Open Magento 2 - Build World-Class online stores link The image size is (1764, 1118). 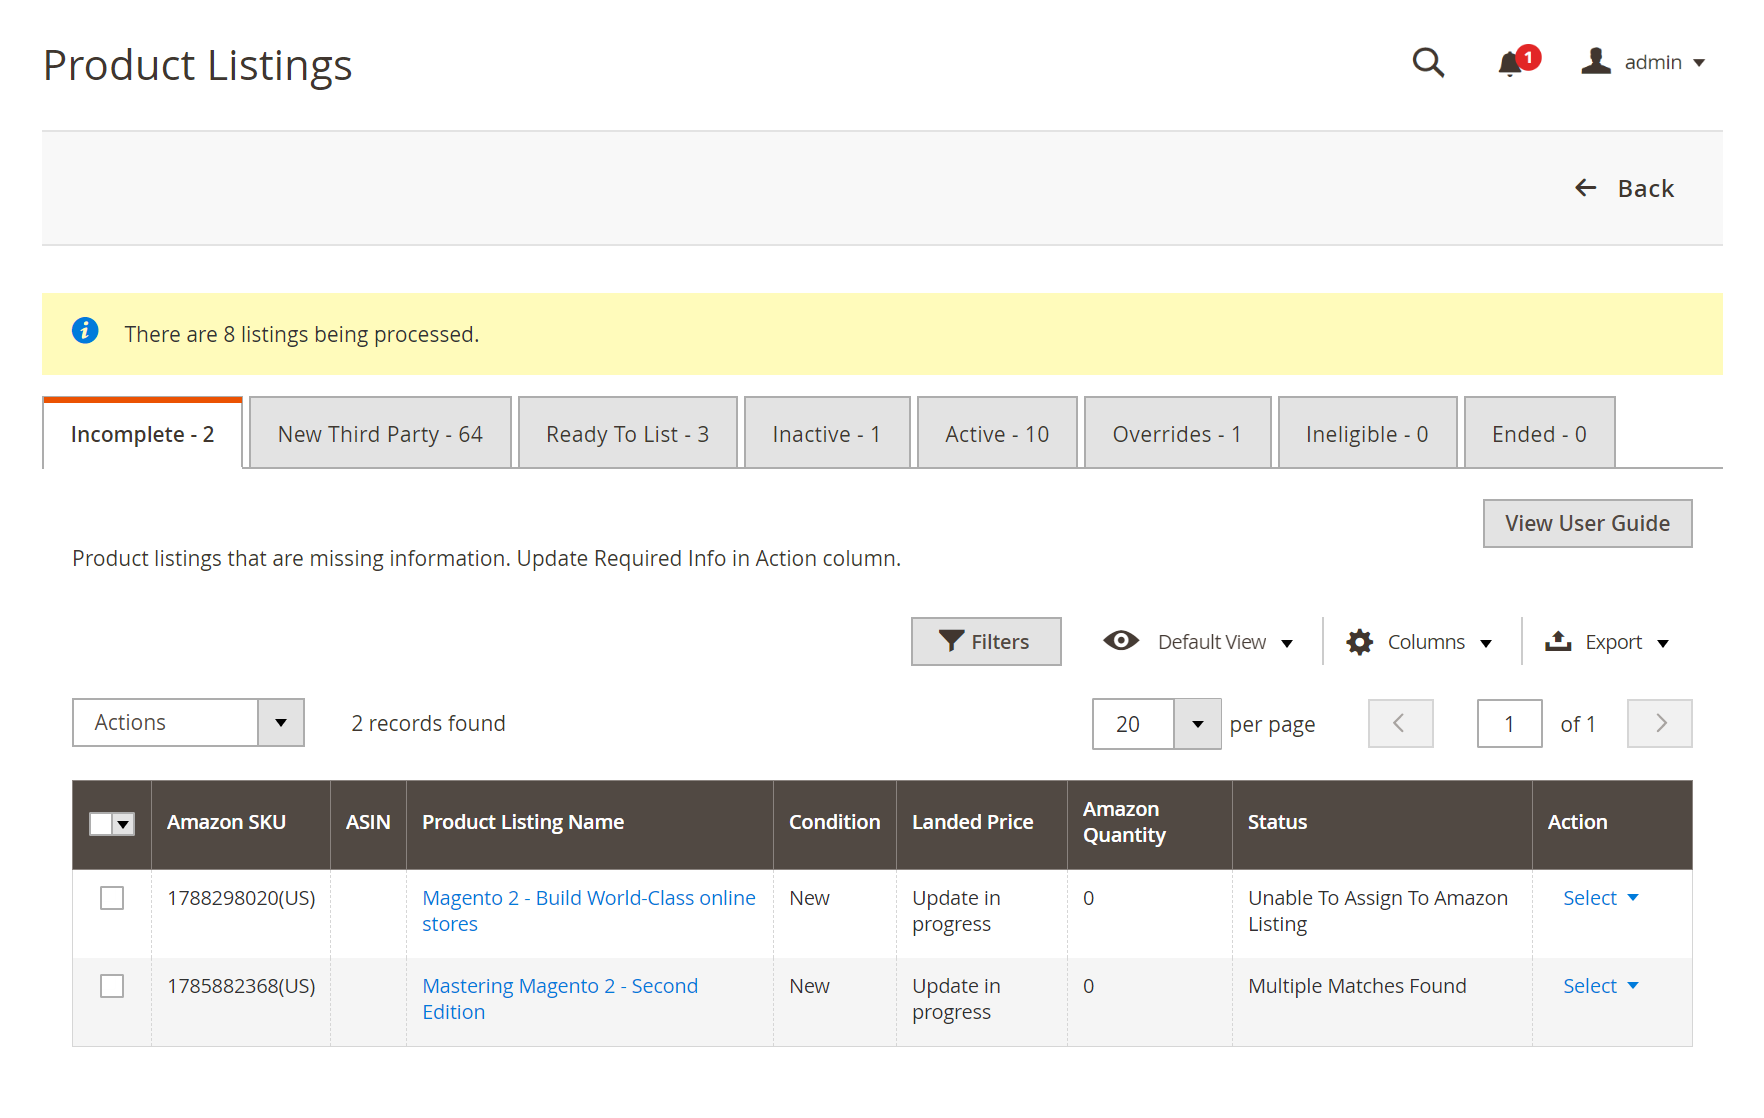coord(588,911)
